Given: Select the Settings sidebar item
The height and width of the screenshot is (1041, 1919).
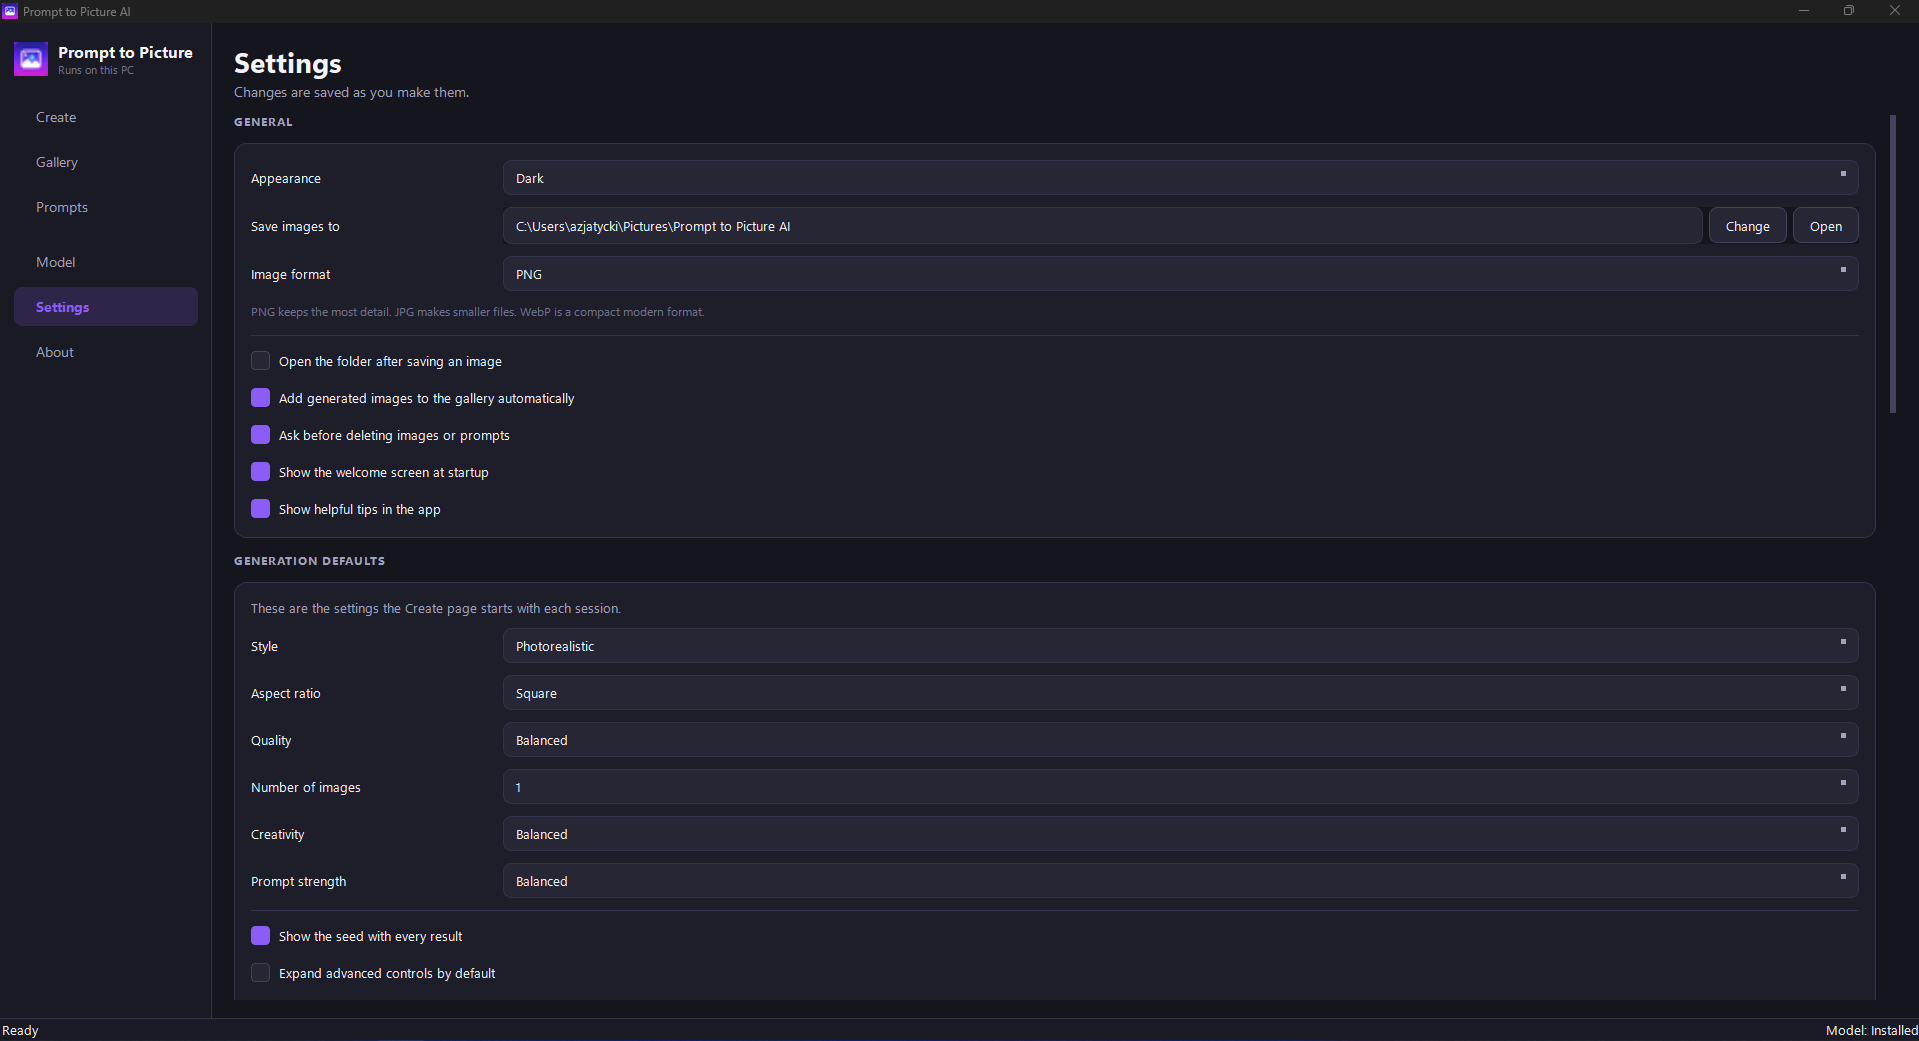Looking at the screenshot, I should pos(106,307).
